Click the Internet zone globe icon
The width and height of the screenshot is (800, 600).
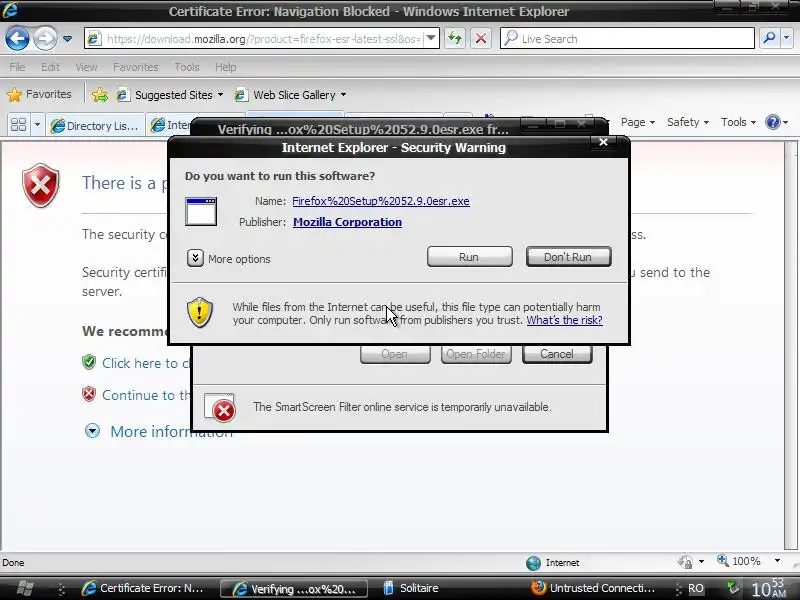pyautogui.click(x=533, y=563)
